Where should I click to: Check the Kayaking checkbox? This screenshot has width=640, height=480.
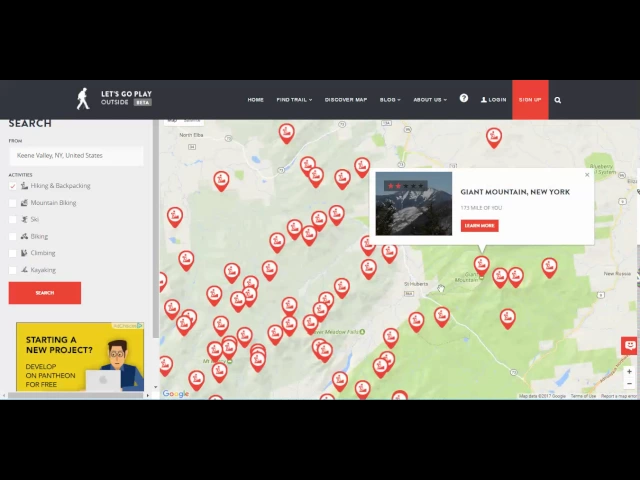[x=13, y=270]
